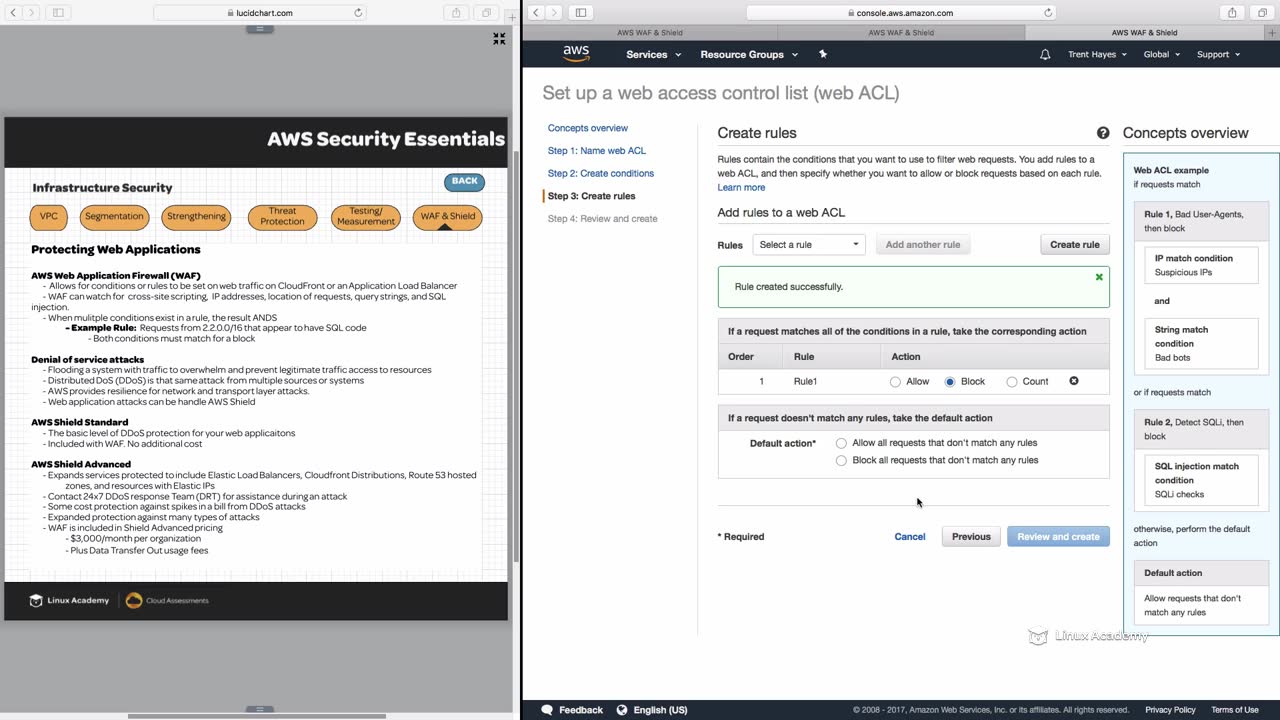Dismiss the rule created success message
The width and height of the screenshot is (1280, 720).
tap(1099, 277)
